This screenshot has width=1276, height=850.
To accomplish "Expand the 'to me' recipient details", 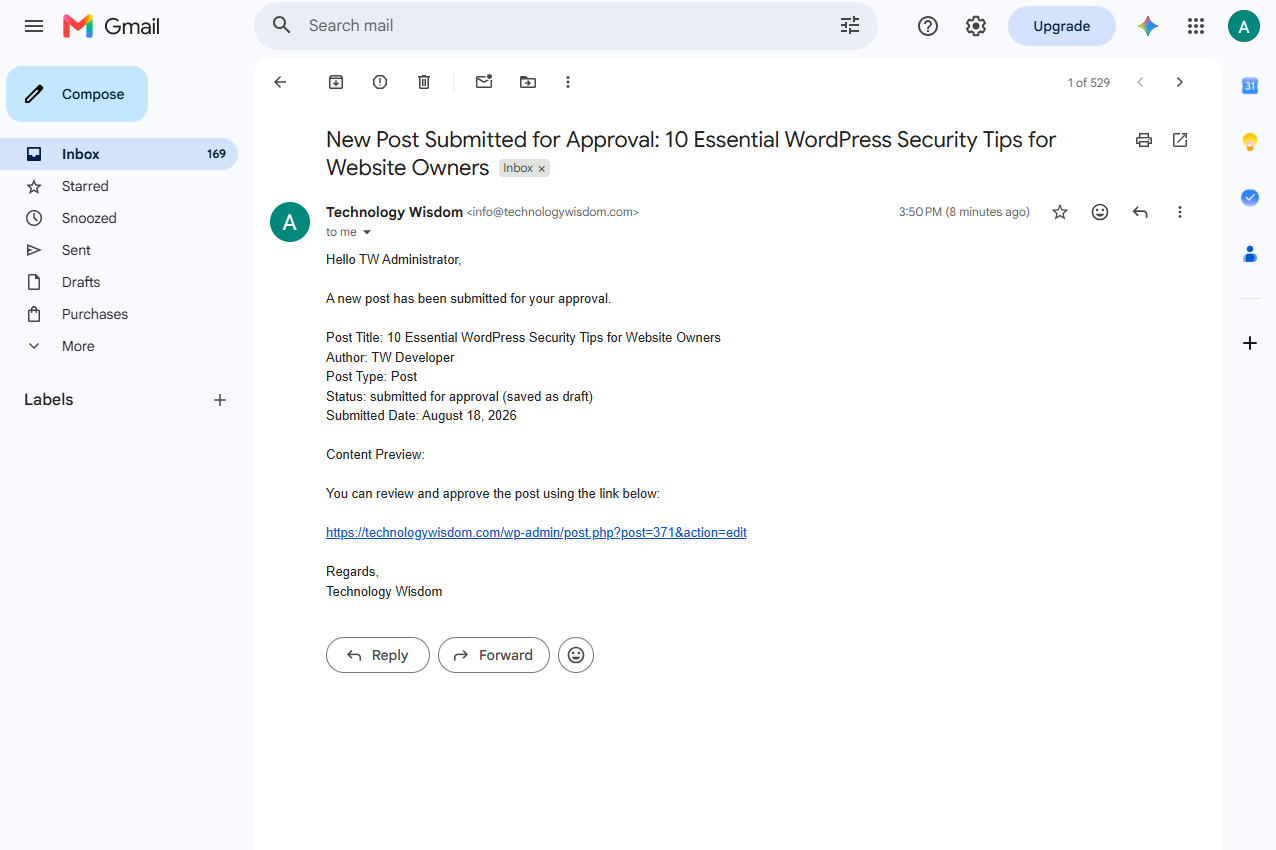I will coord(367,232).
